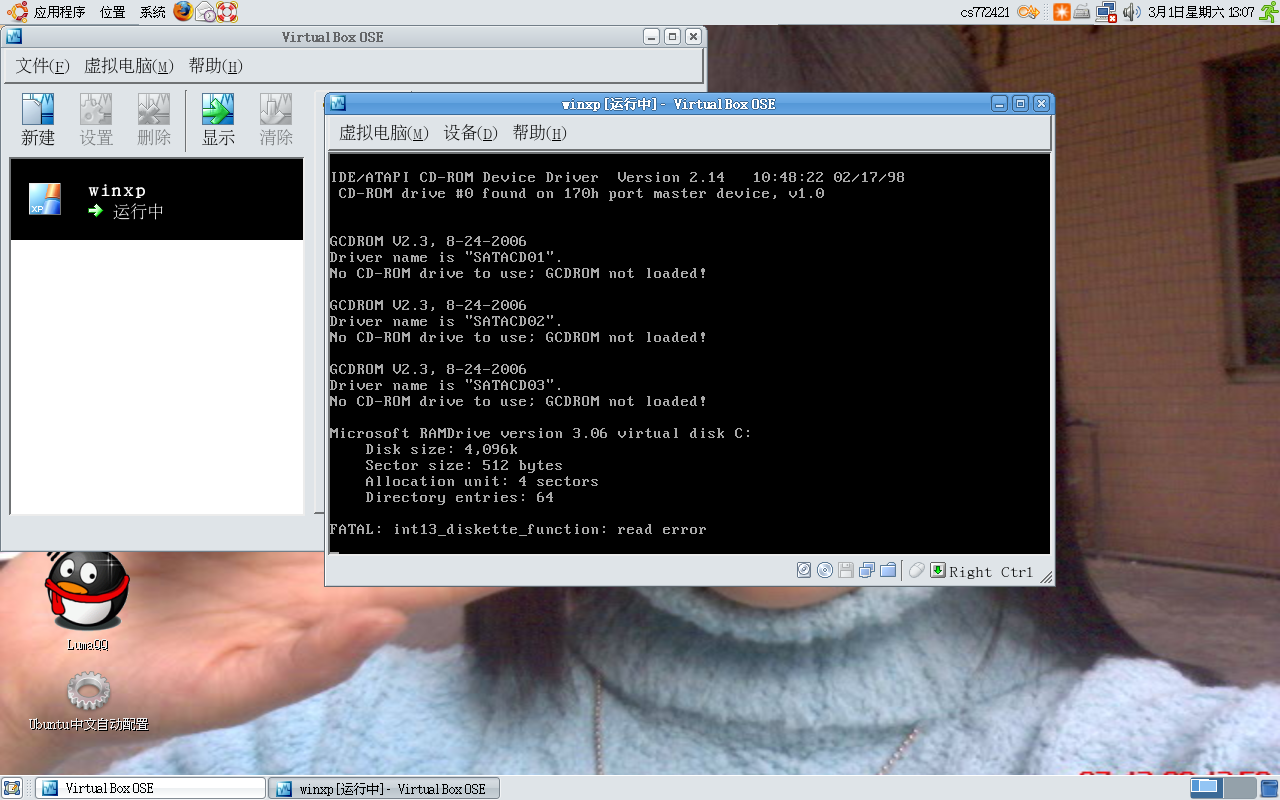This screenshot has height=800, width=1280.
Task: Switch to VirtualBox OSE taskbar button
Action: click(151, 788)
